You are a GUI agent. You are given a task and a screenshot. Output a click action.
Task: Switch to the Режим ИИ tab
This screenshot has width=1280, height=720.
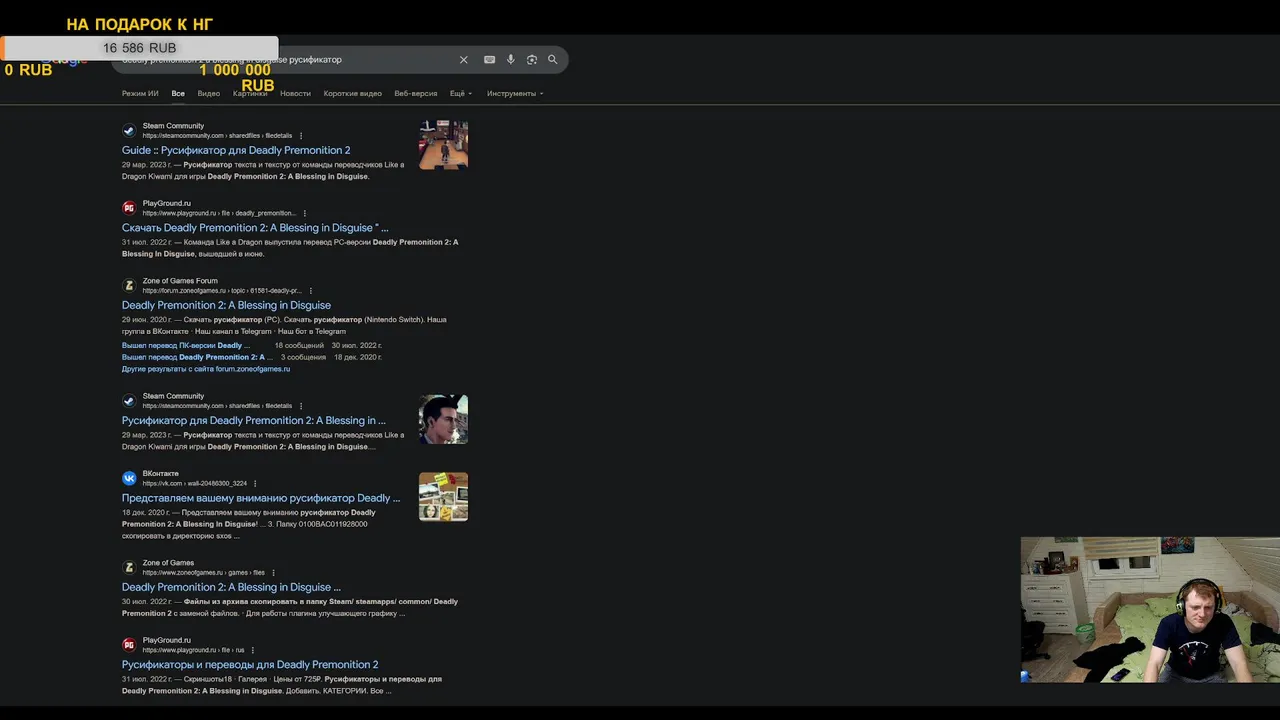(140, 93)
